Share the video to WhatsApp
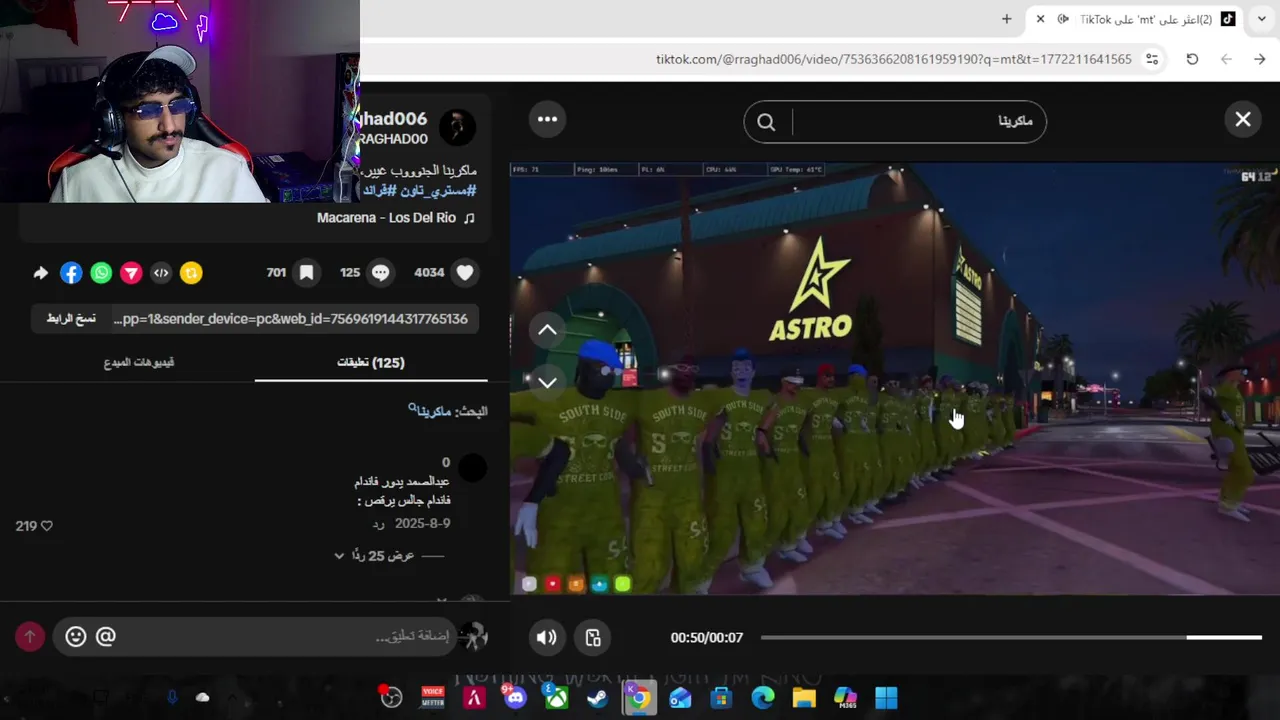Screen dimensions: 1280x720 [101, 272]
